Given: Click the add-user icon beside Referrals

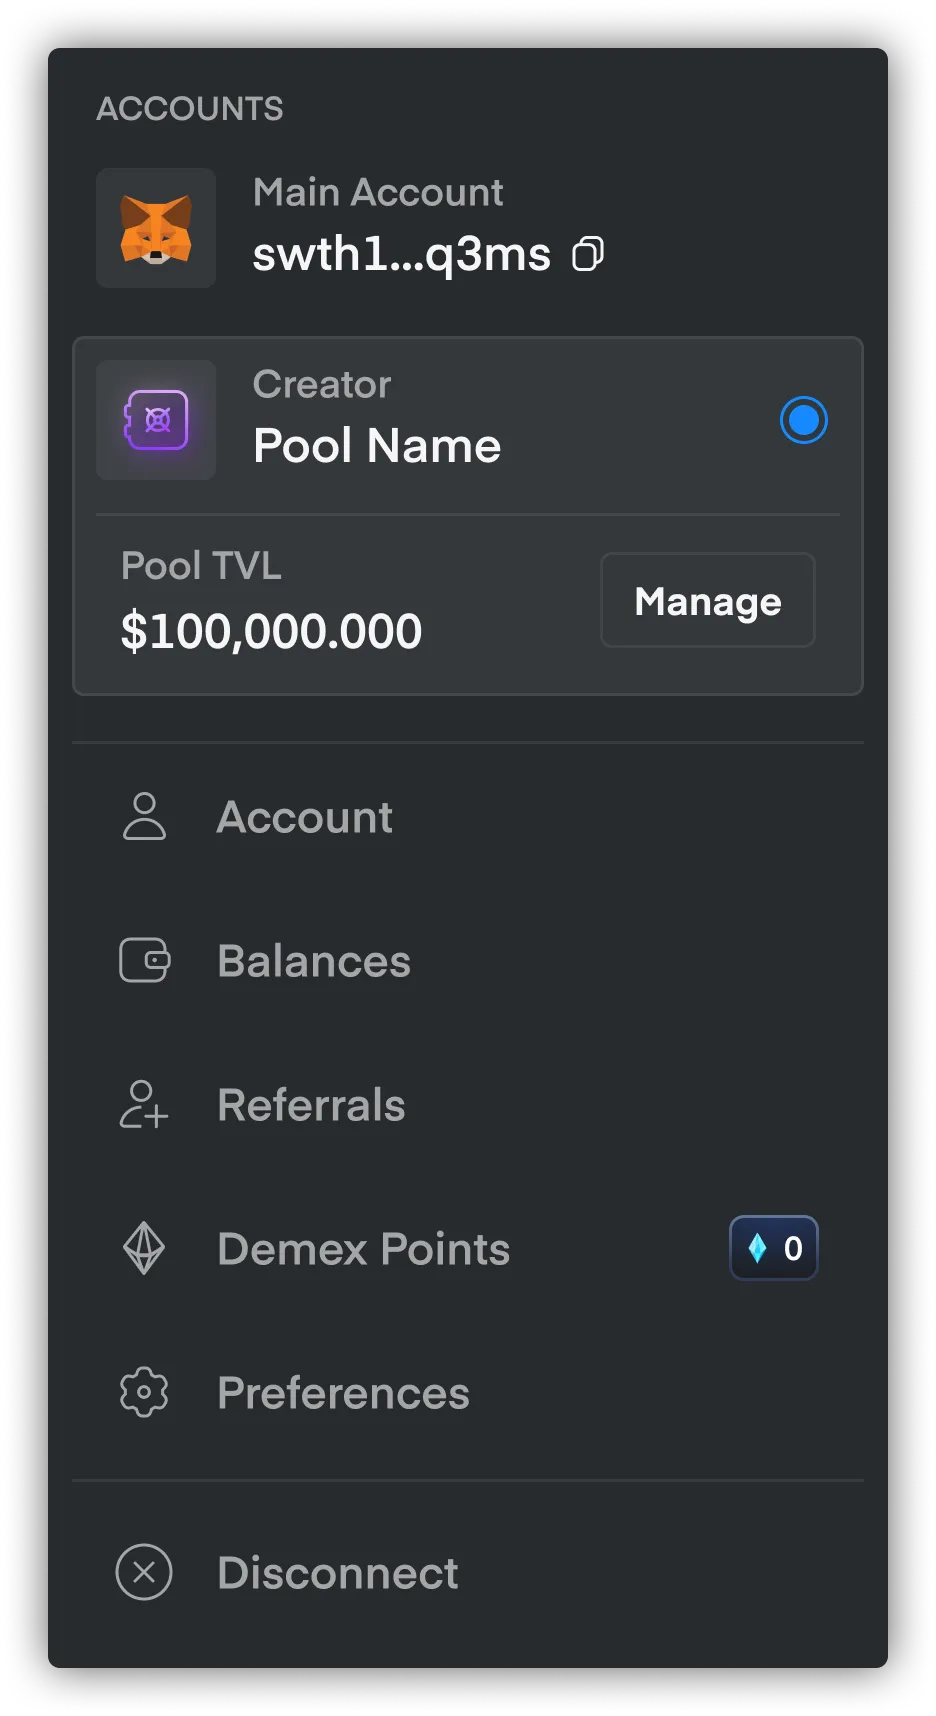Looking at the screenshot, I should pos(144,1104).
